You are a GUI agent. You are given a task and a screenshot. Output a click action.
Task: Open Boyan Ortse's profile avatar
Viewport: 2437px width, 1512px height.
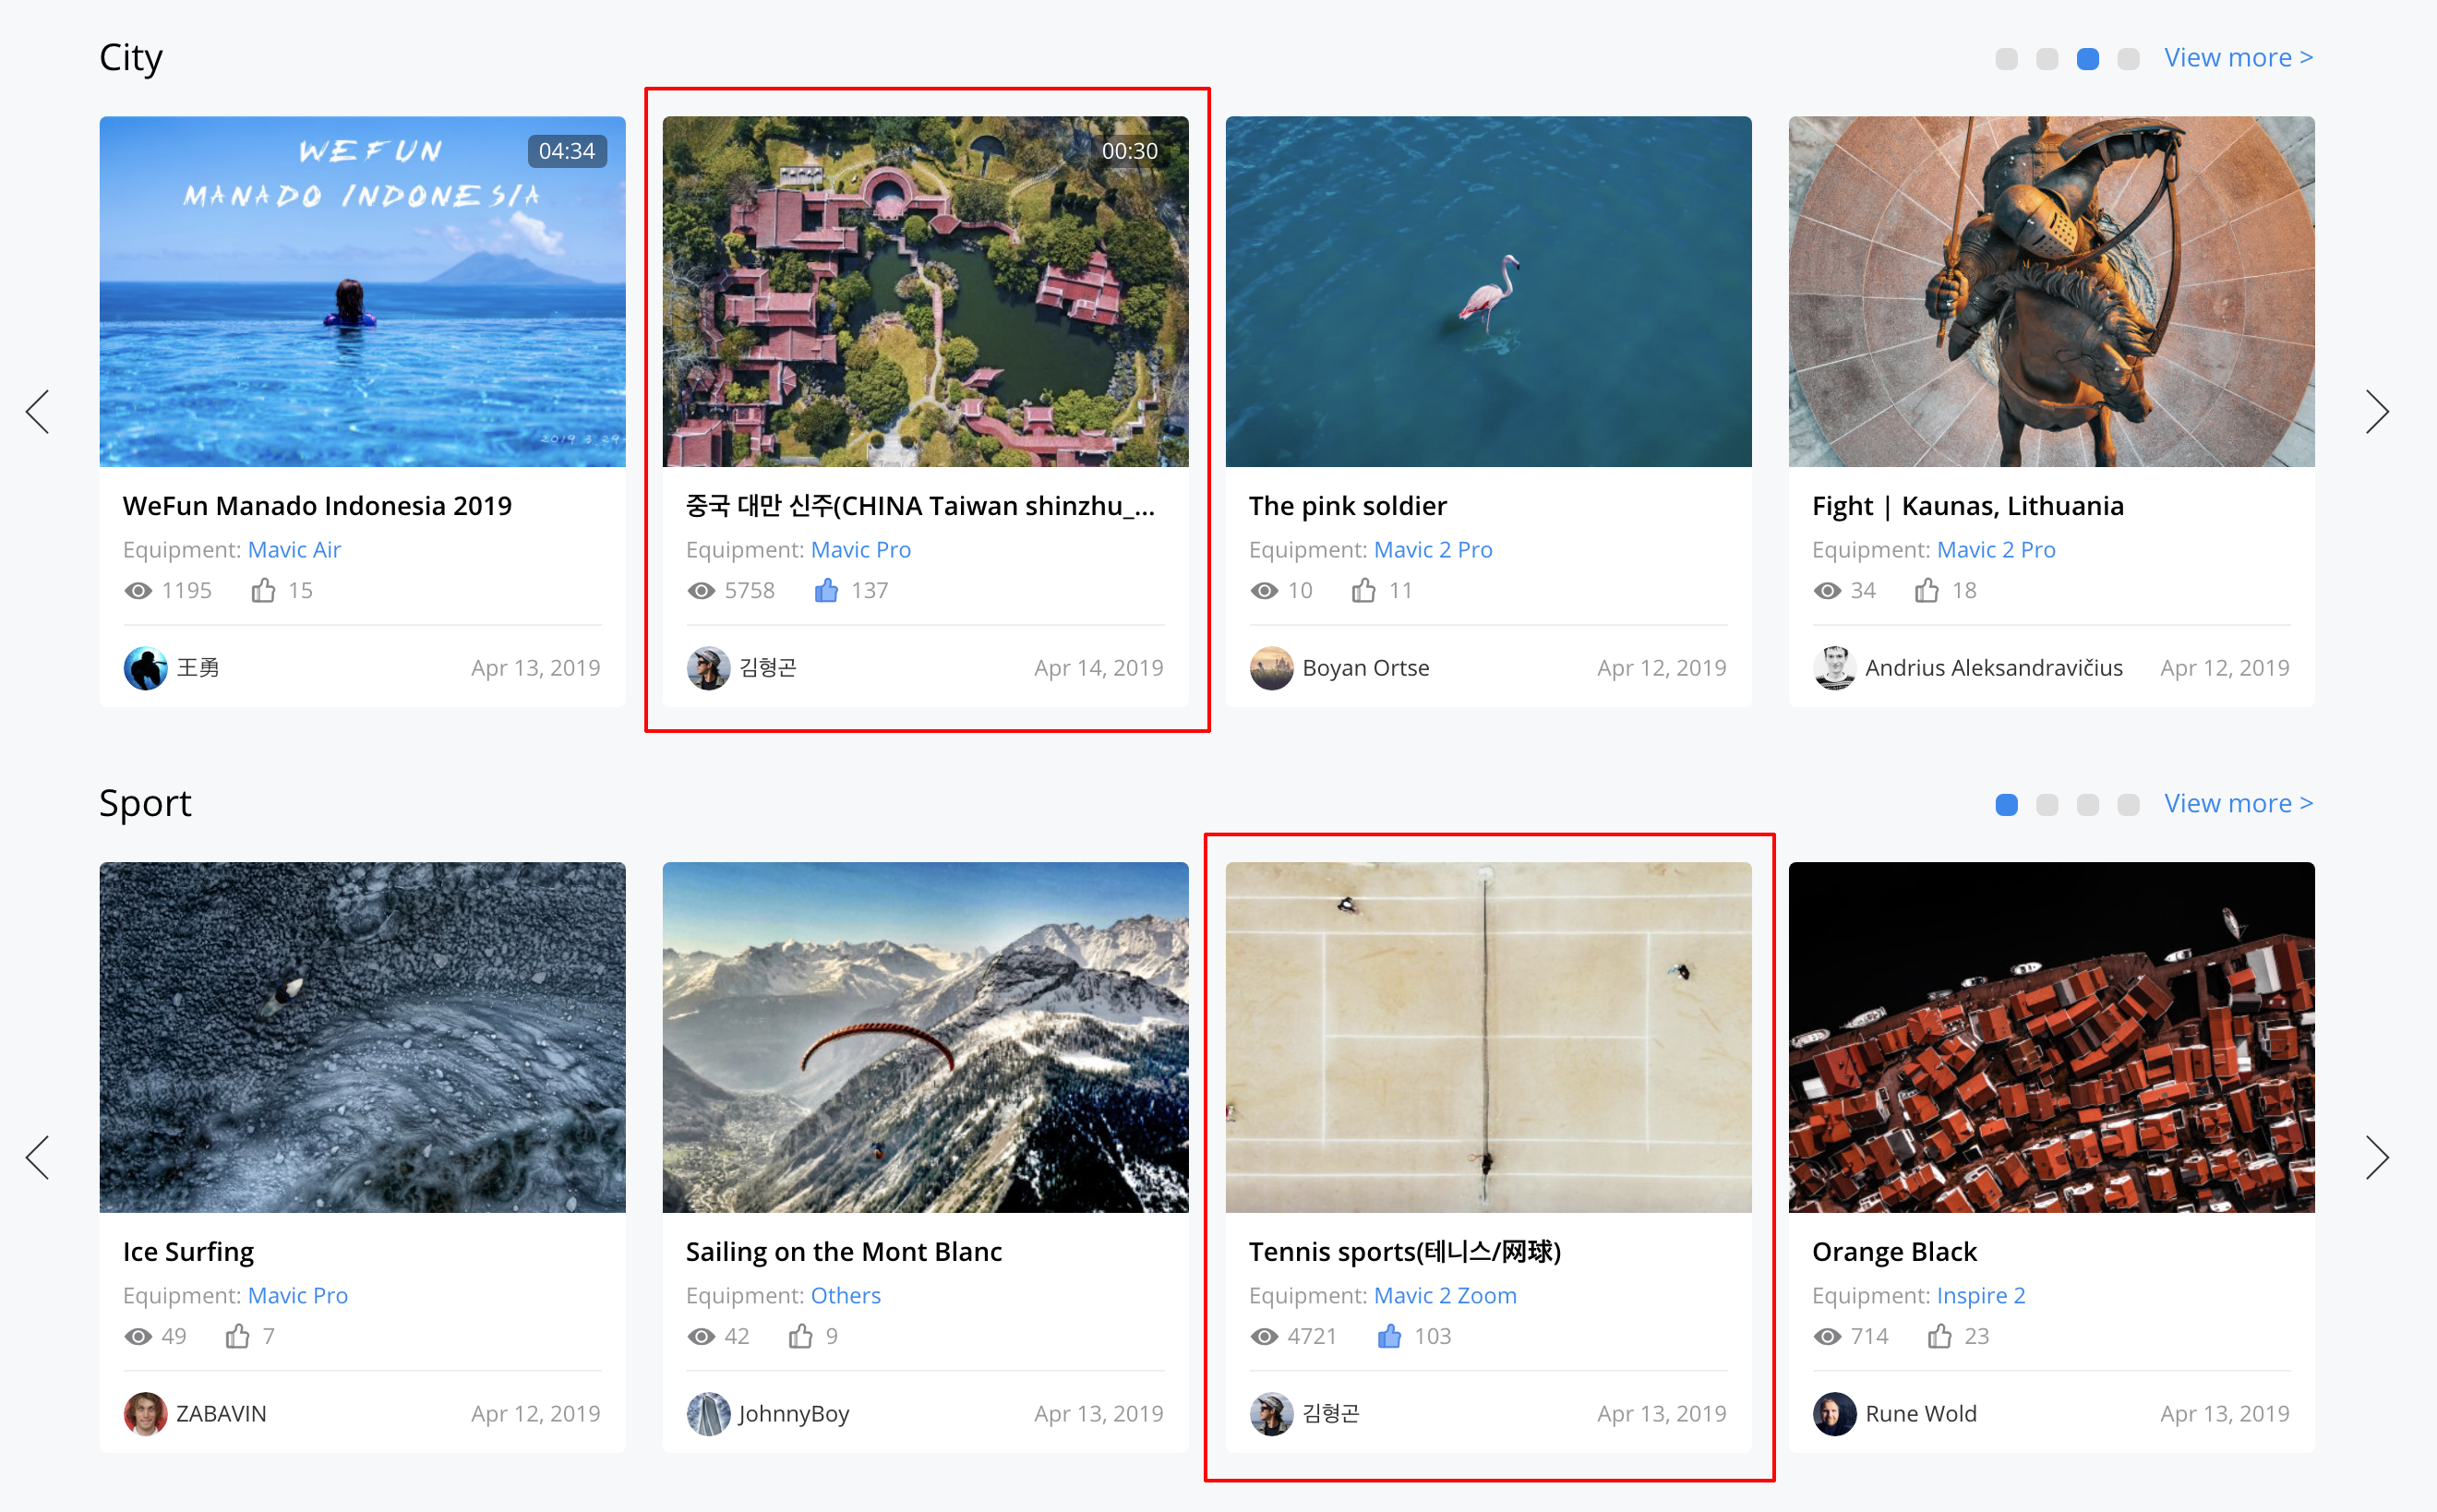coord(1271,668)
